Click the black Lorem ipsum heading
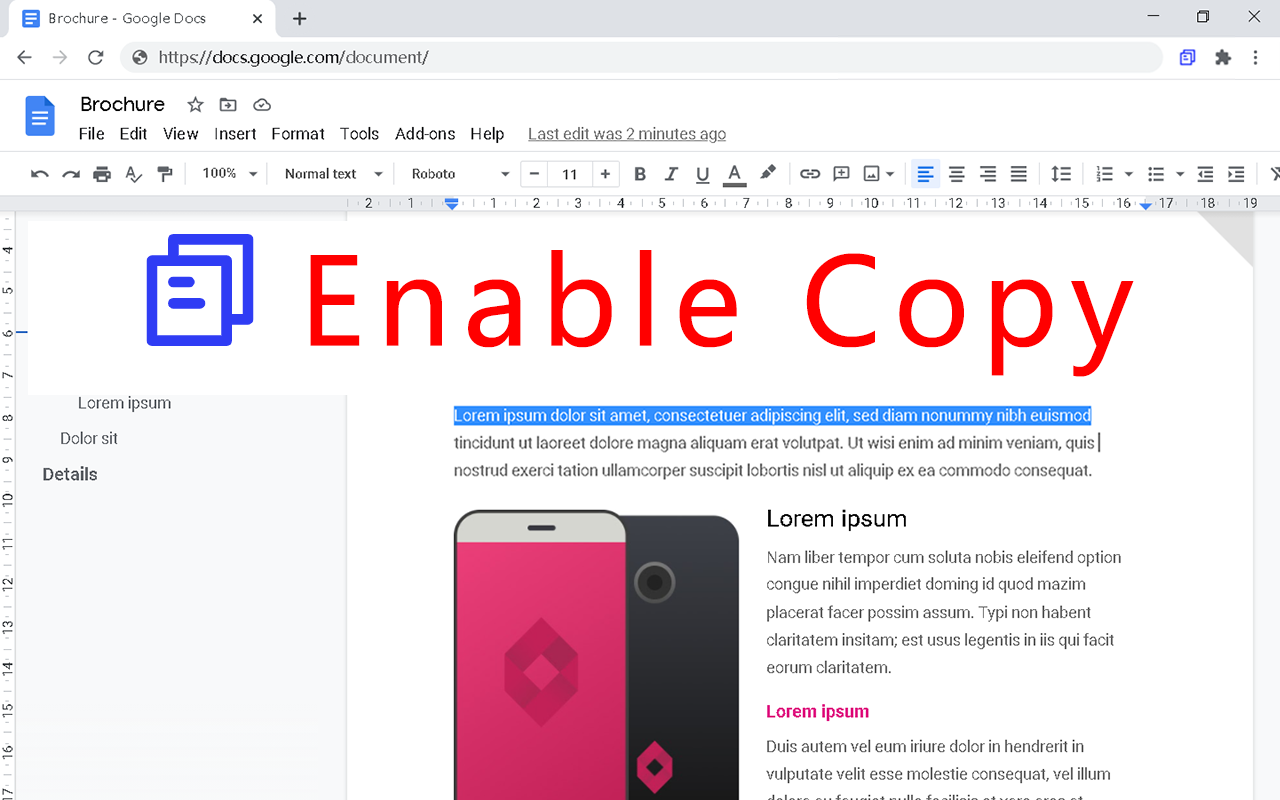This screenshot has height=800, width=1280. click(x=836, y=519)
